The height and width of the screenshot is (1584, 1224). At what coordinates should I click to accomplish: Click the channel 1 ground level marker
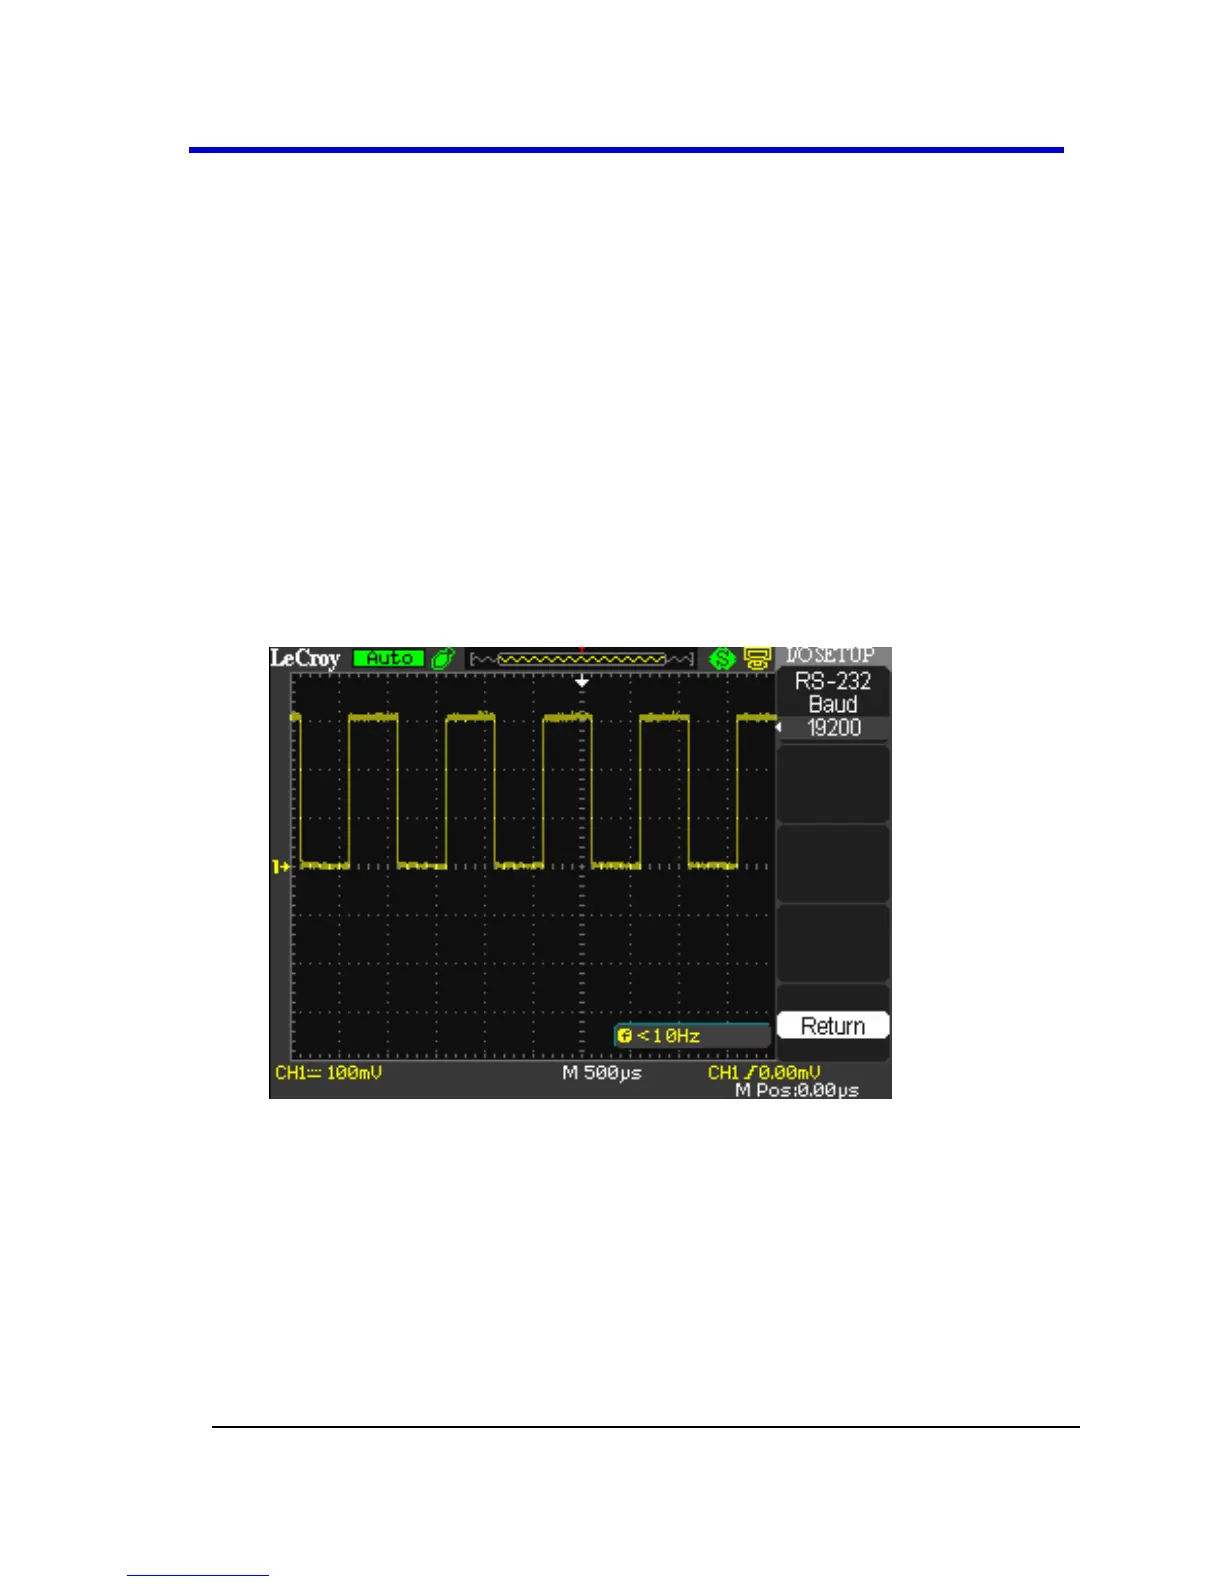click(281, 866)
